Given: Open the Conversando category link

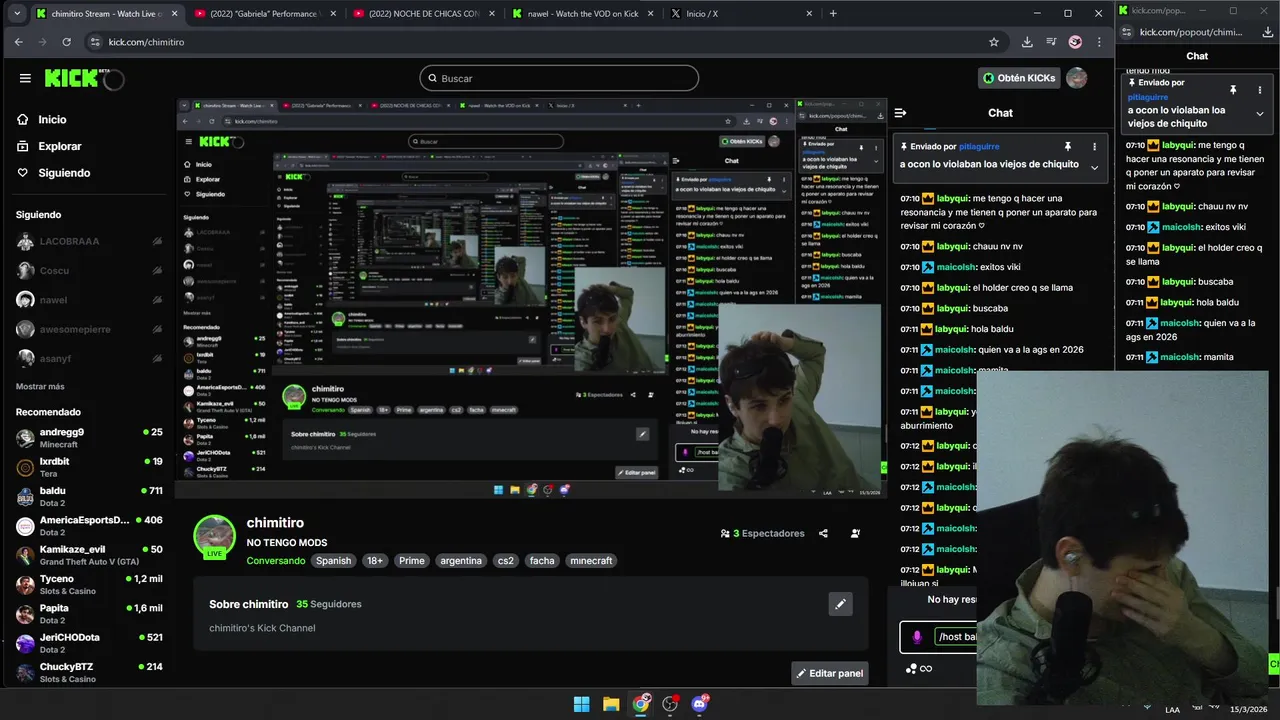Looking at the screenshot, I should tap(276, 561).
